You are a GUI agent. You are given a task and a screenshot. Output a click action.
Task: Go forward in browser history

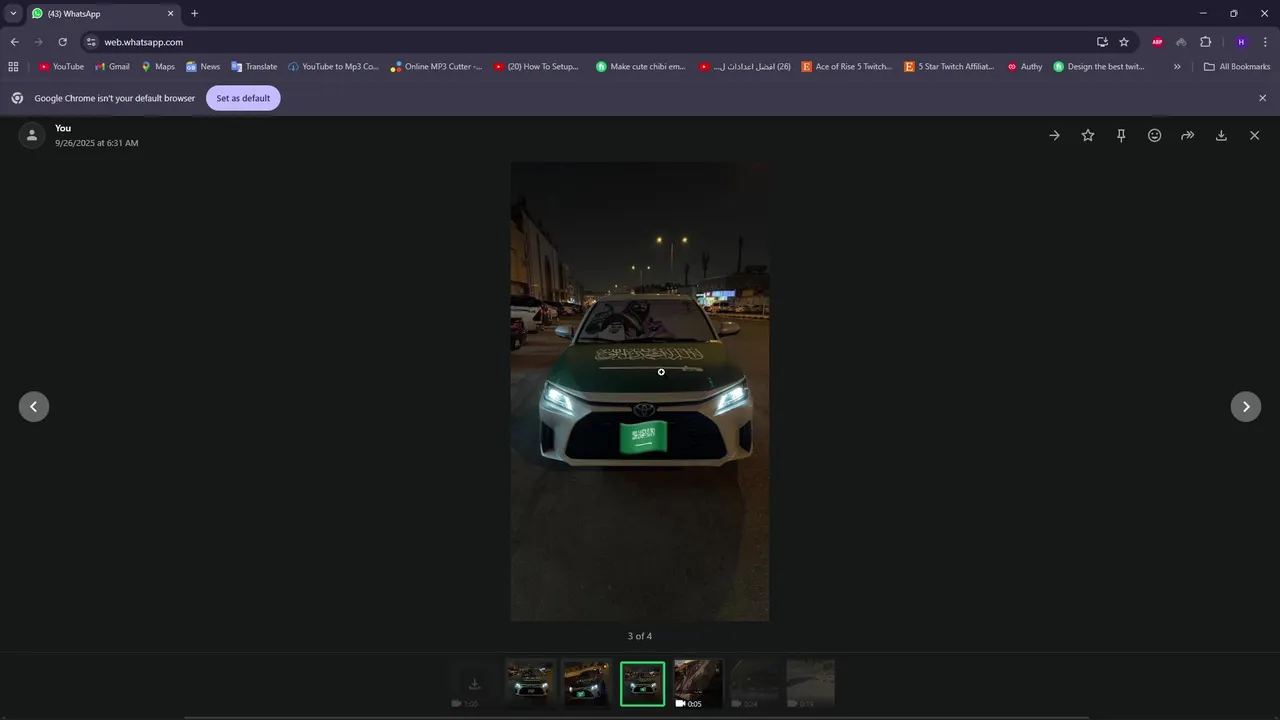click(x=38, y=42)
